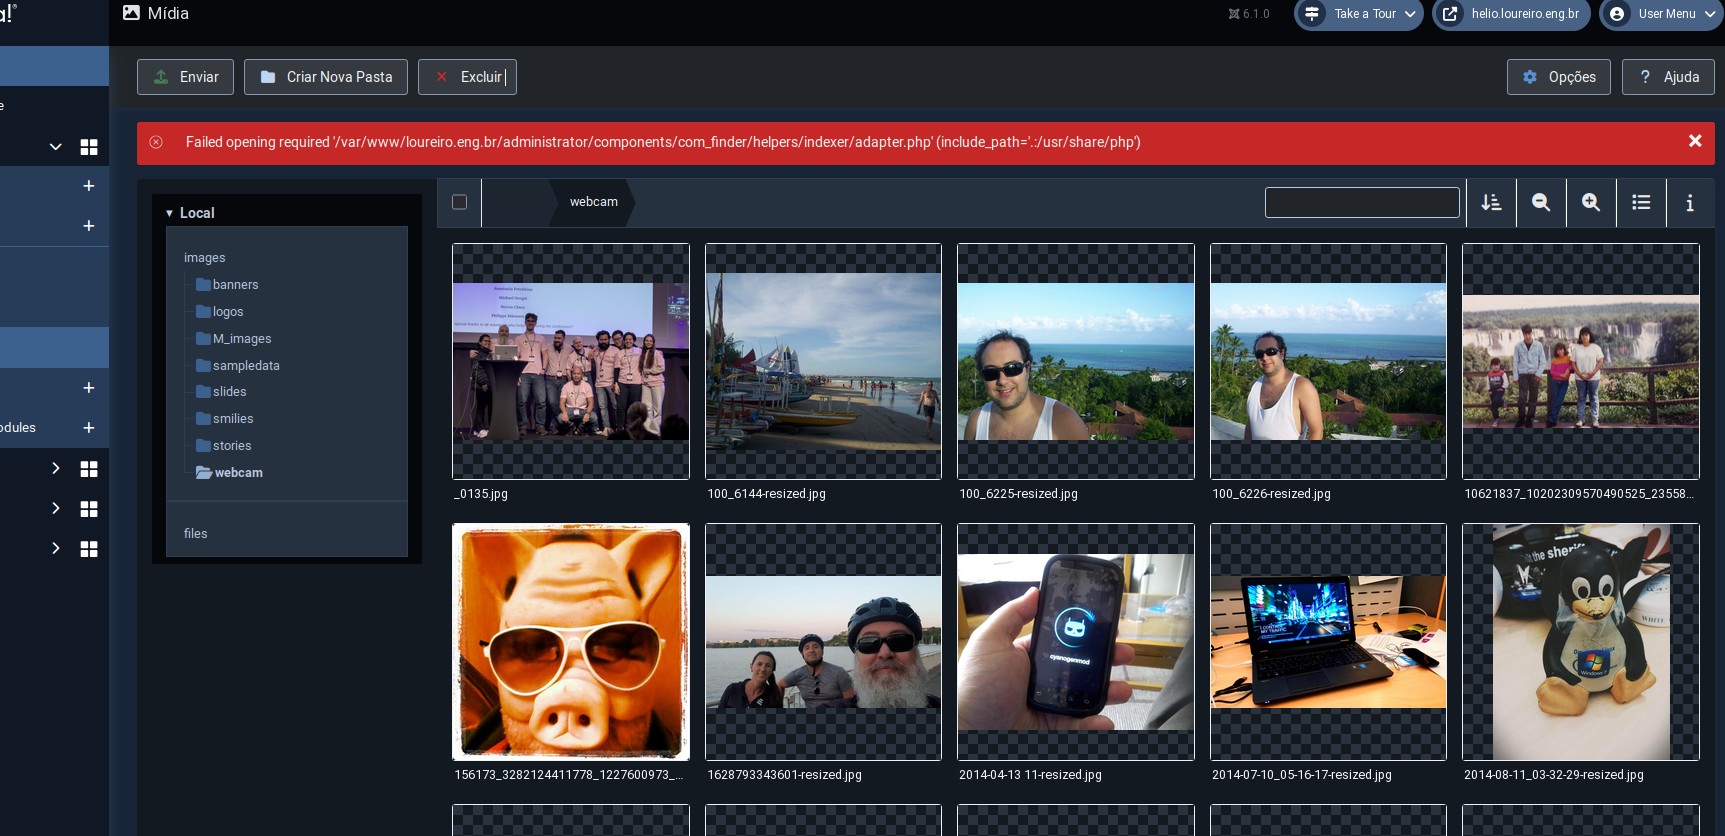Click the media search input field

pyautogui.click(x=1362, y=202)
